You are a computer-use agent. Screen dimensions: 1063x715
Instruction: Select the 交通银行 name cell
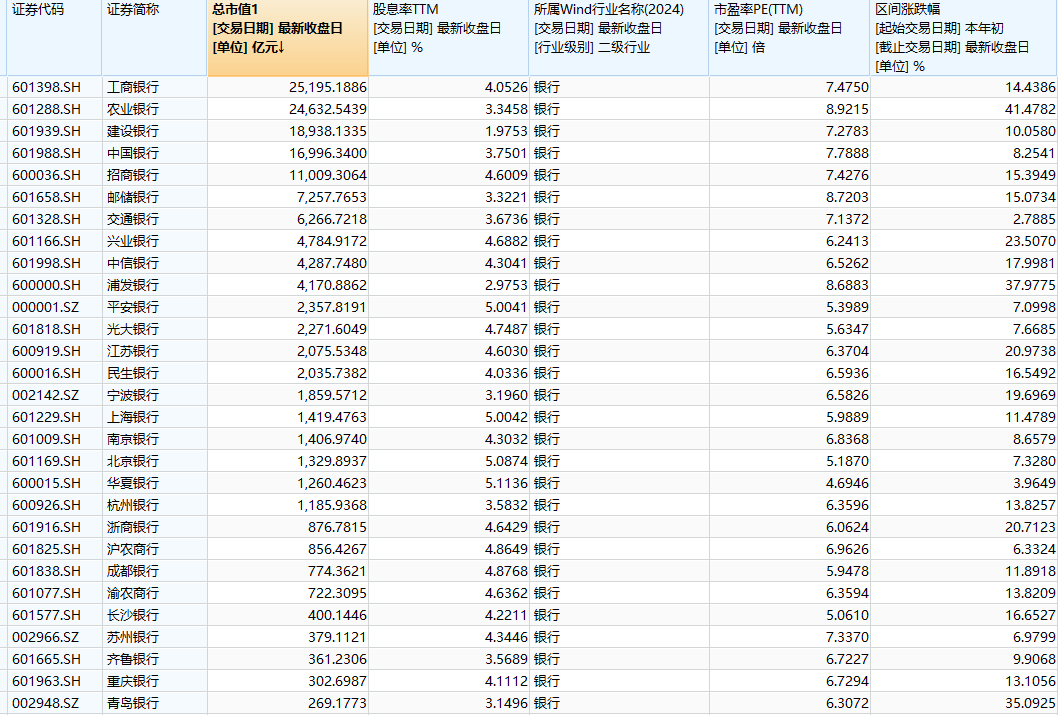point(133,220)
